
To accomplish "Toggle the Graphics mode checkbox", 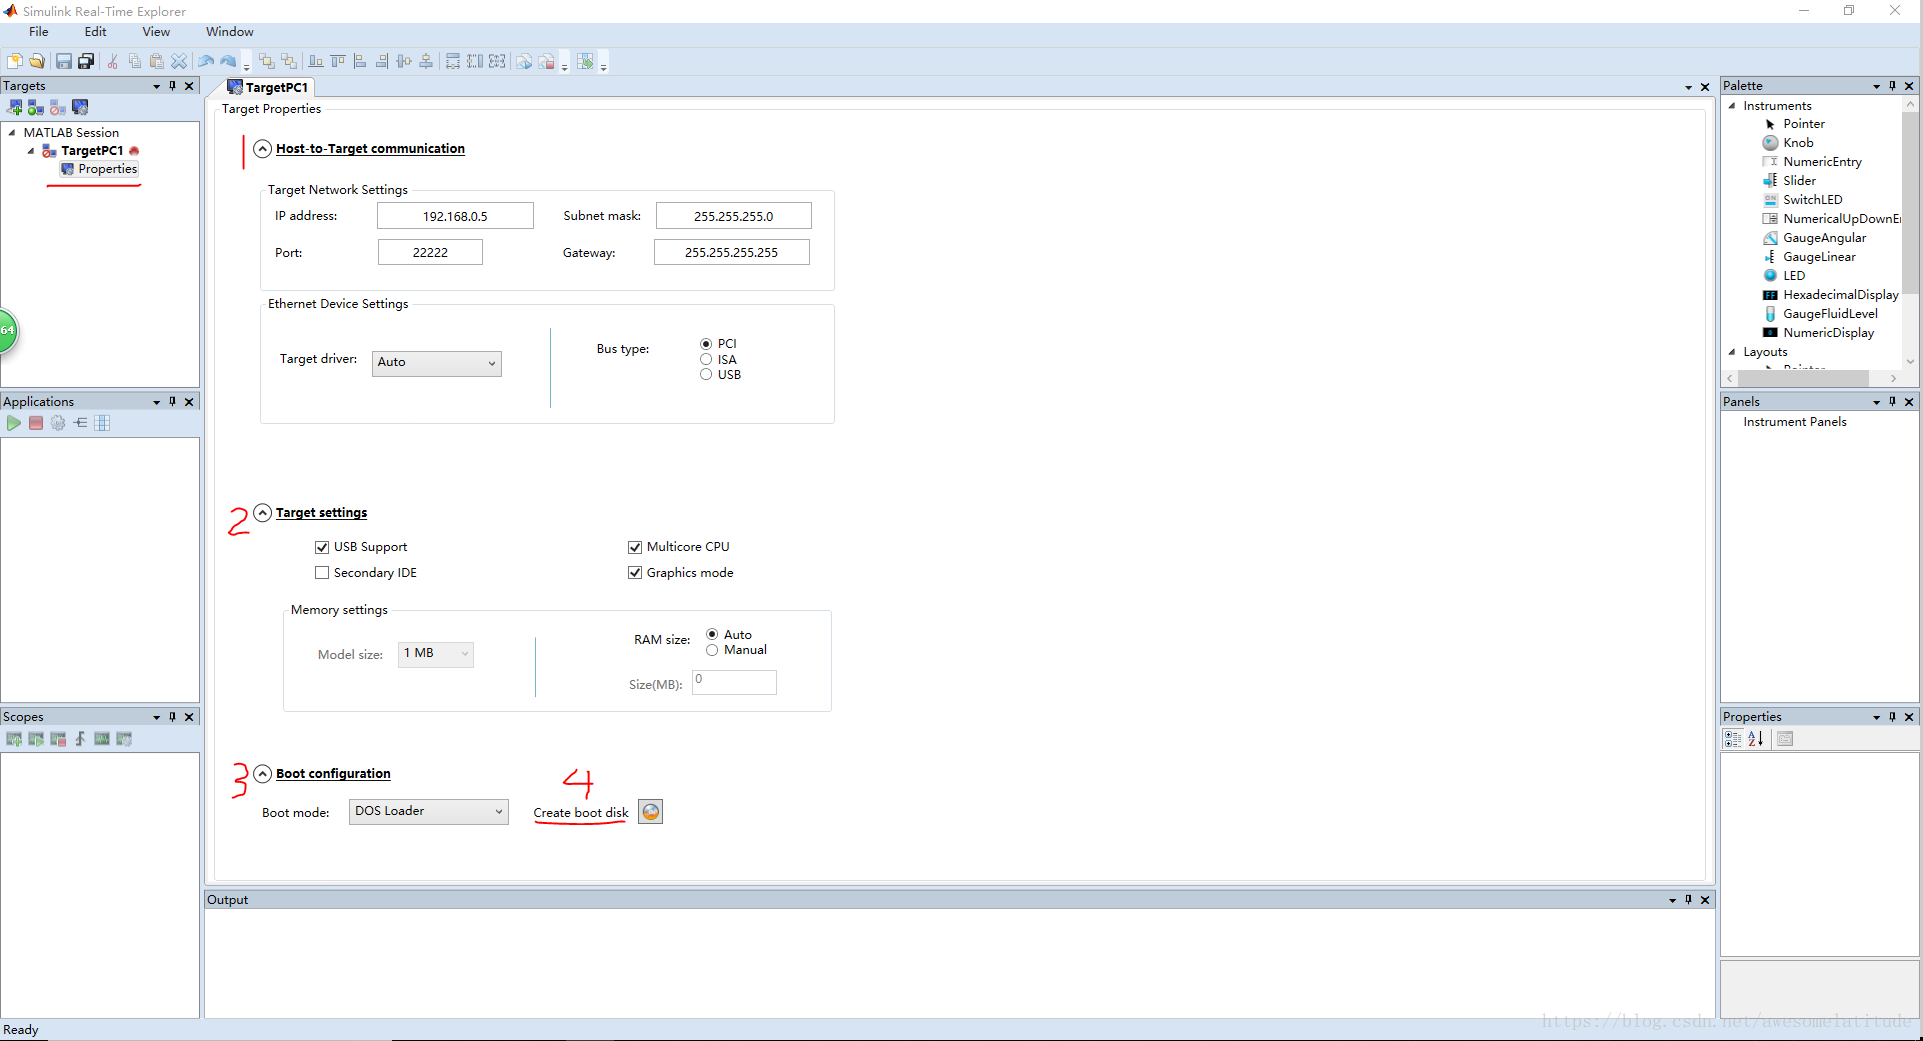I will click(x=635, y=573).
